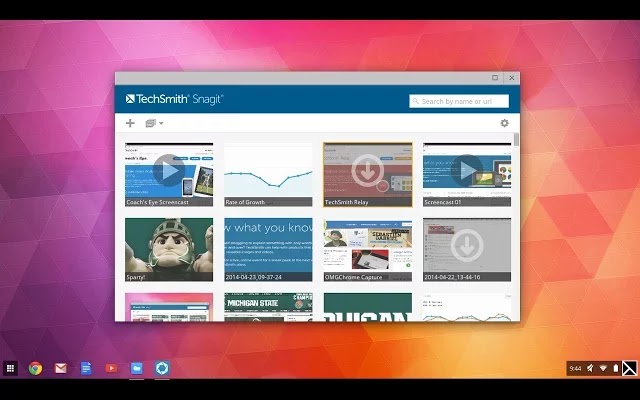Download the 2014-04-22_13-44-16 capture

point(467,245)
